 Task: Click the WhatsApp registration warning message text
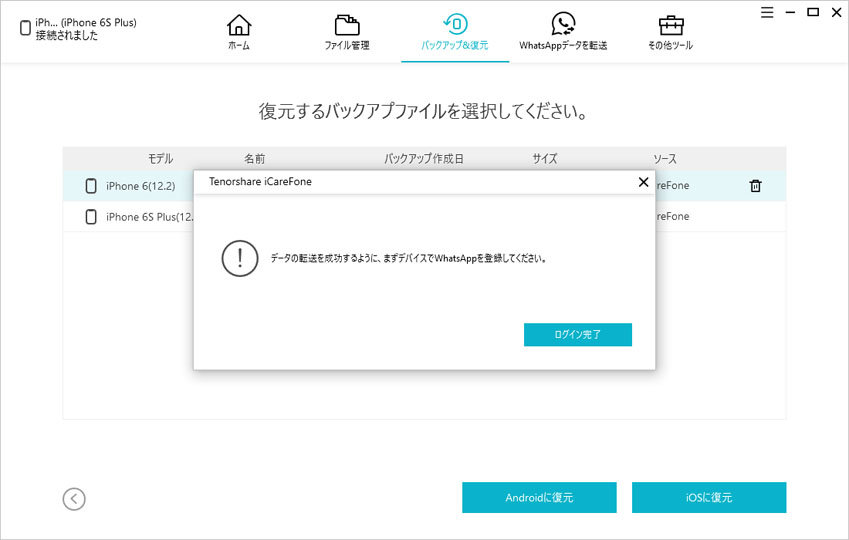[x=409, y=258]
